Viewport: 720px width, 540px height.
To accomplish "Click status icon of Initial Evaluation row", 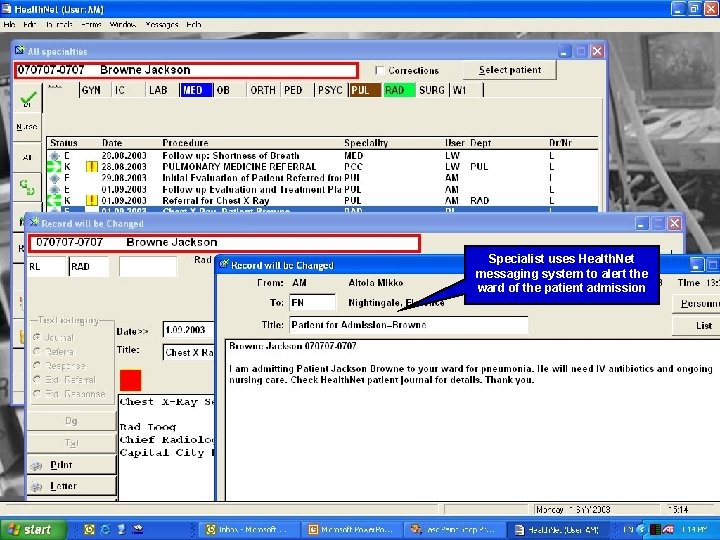I will (54, 178).
